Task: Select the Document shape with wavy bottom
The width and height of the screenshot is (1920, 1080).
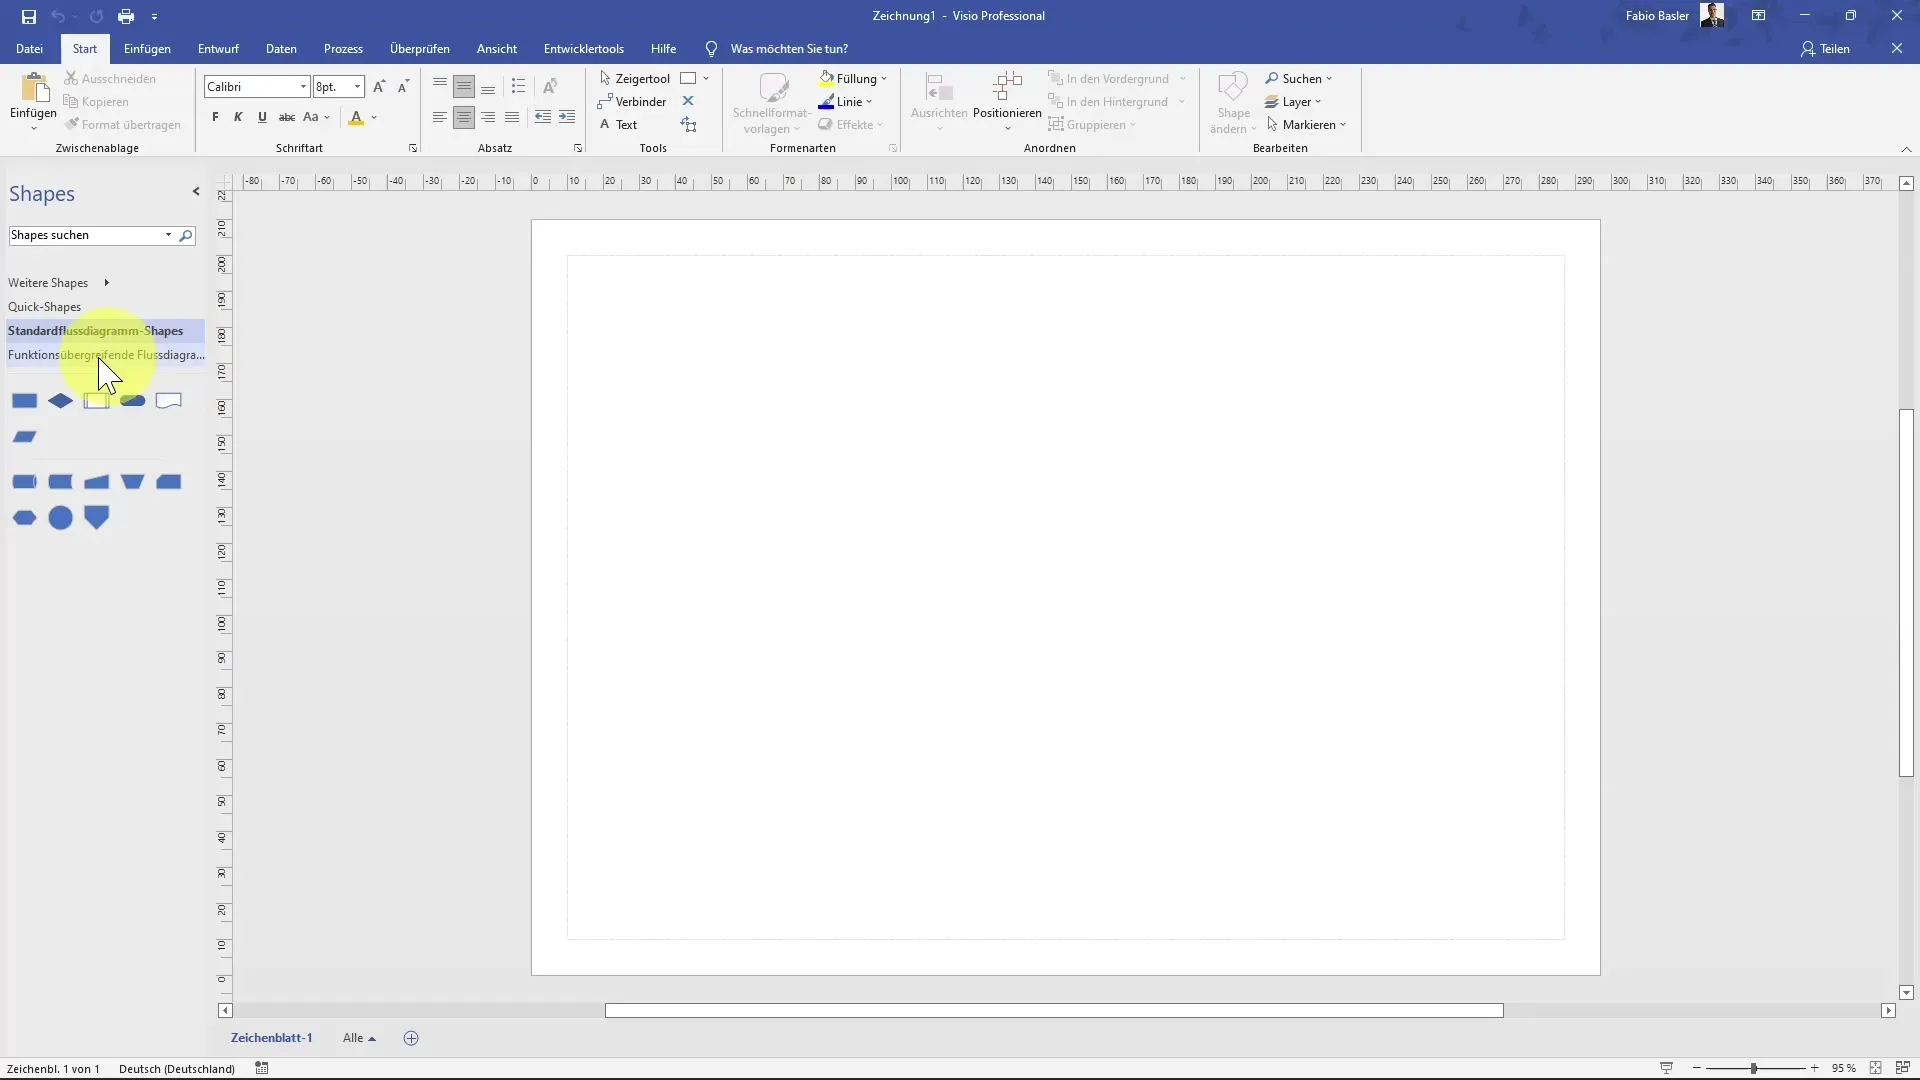Action: pos(168,401)
